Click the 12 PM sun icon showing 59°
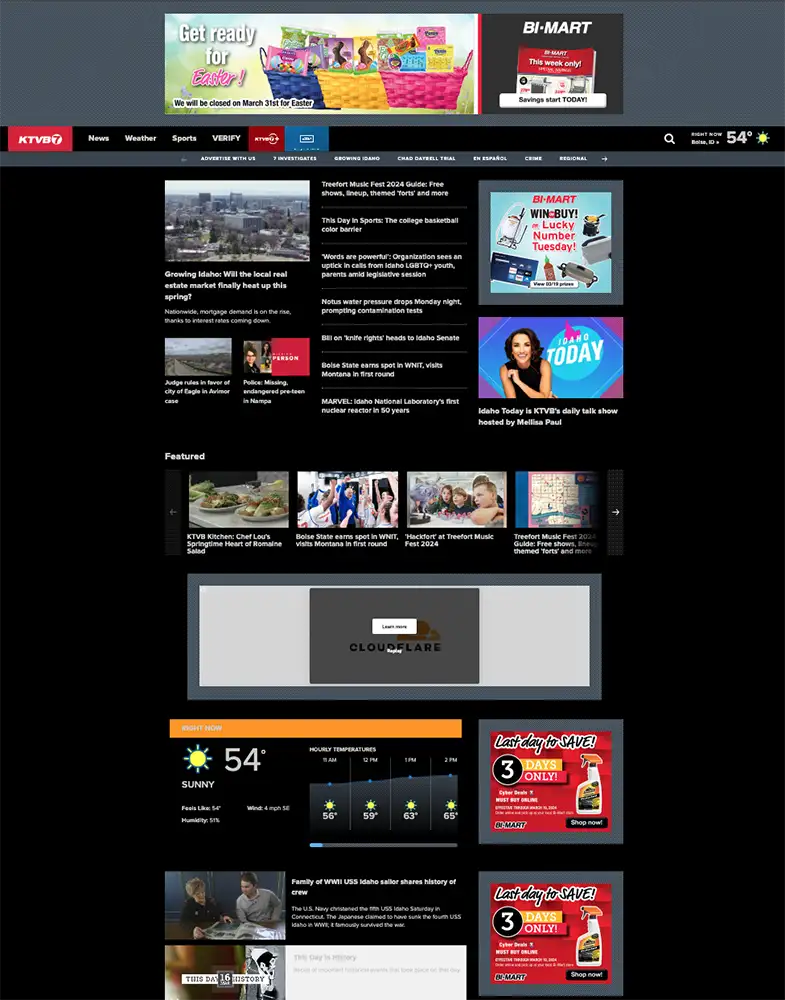The height and width of the screenshot is (1000, 785). 370,805
